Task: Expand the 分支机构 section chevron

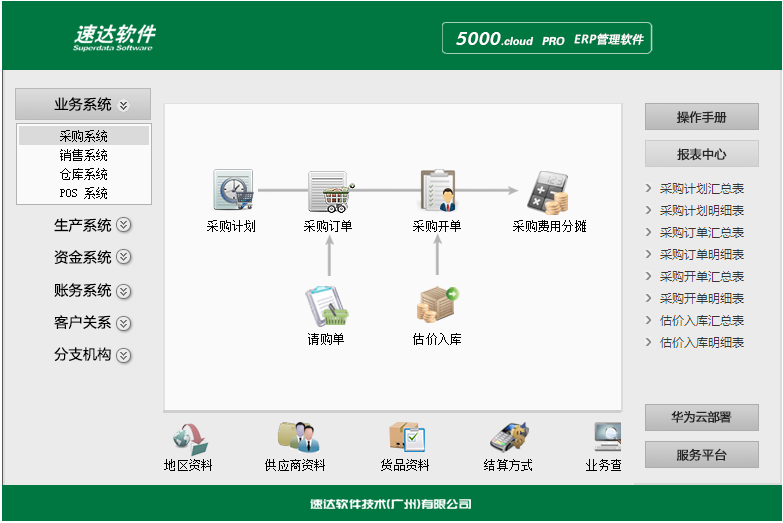Action: tap(123, 355)
